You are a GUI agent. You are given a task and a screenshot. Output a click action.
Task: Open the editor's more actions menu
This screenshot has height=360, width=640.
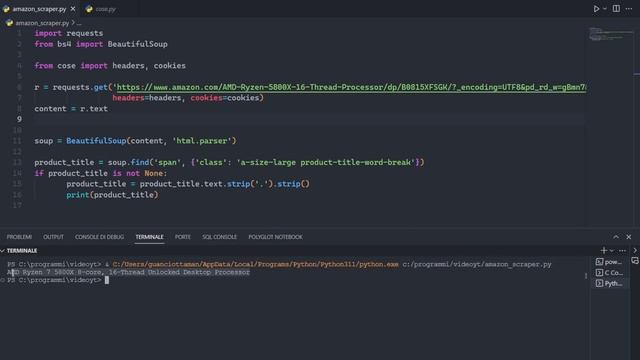tap(629, 9)
